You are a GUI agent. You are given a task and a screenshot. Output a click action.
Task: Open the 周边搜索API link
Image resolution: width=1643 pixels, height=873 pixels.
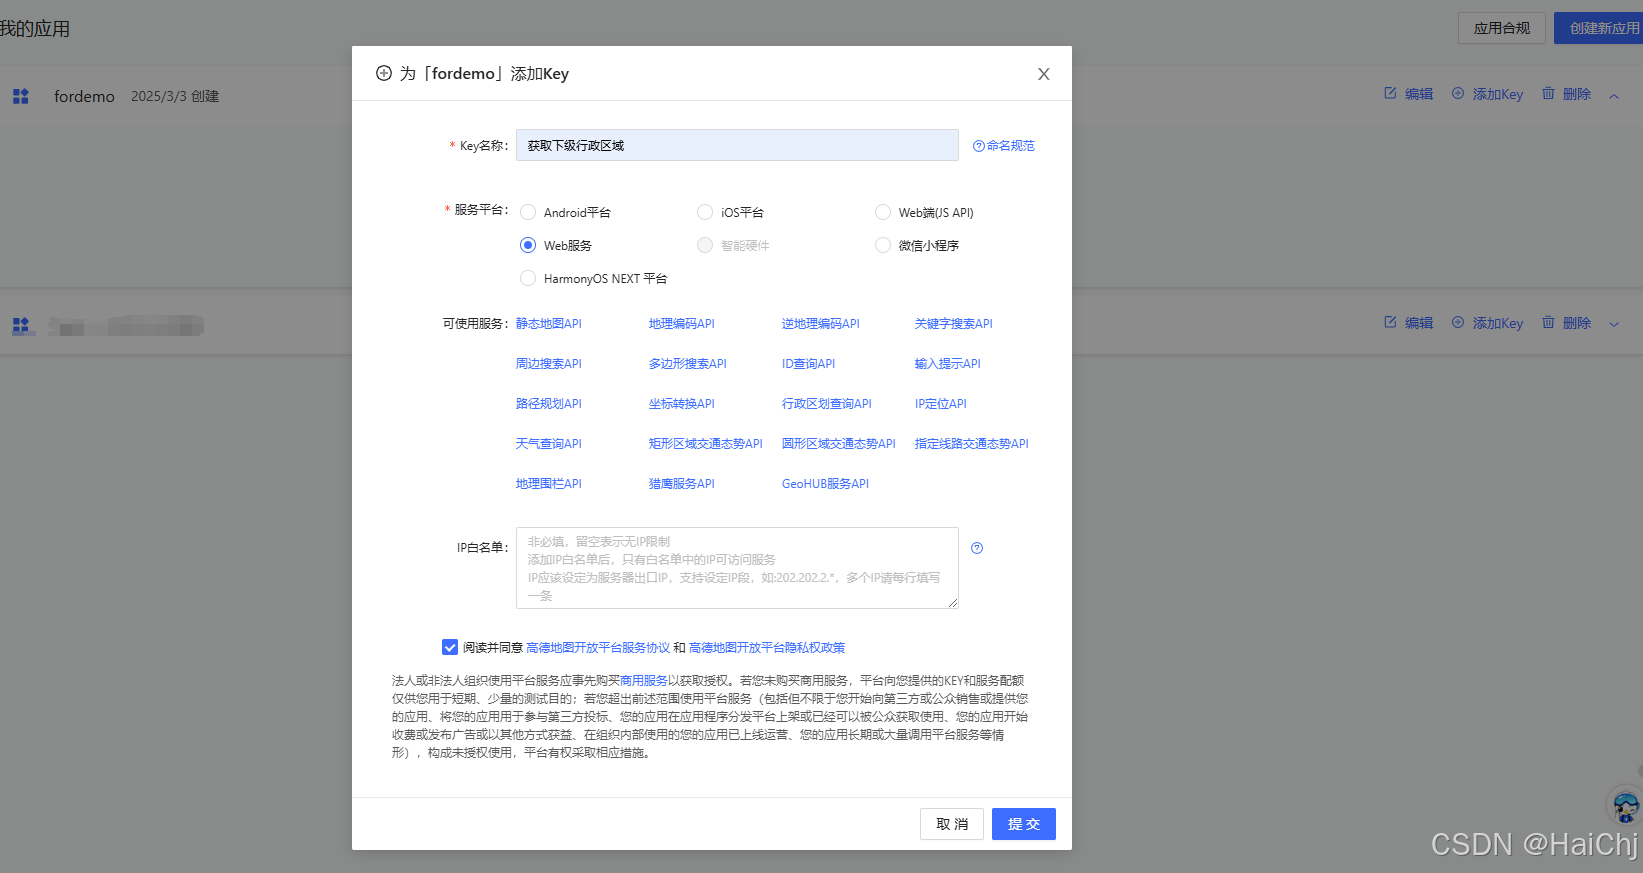(549, 364)
